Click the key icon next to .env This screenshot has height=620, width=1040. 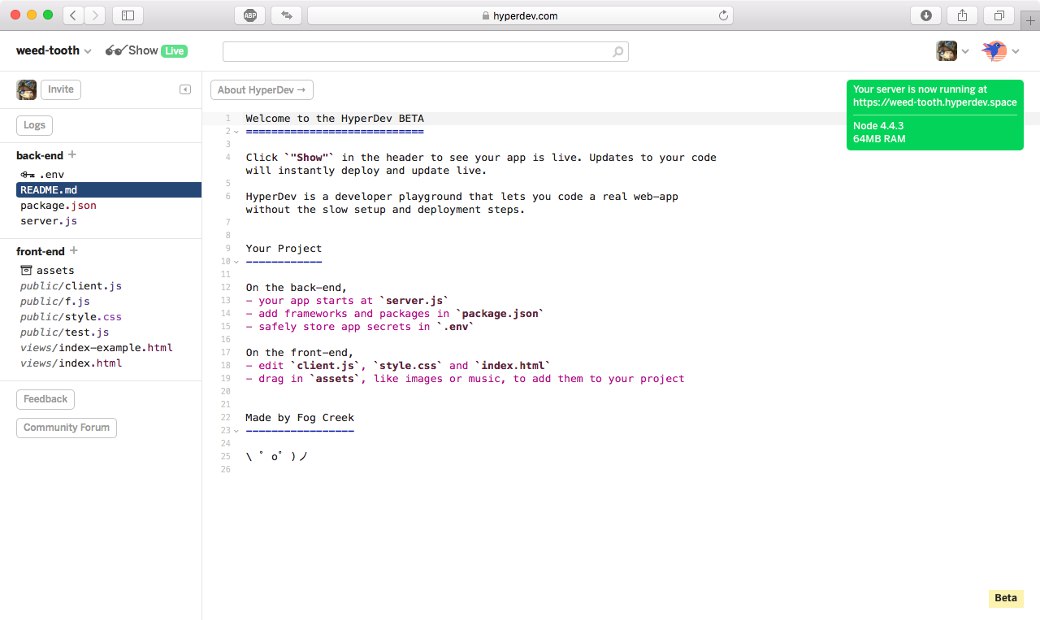pos(27,174)
